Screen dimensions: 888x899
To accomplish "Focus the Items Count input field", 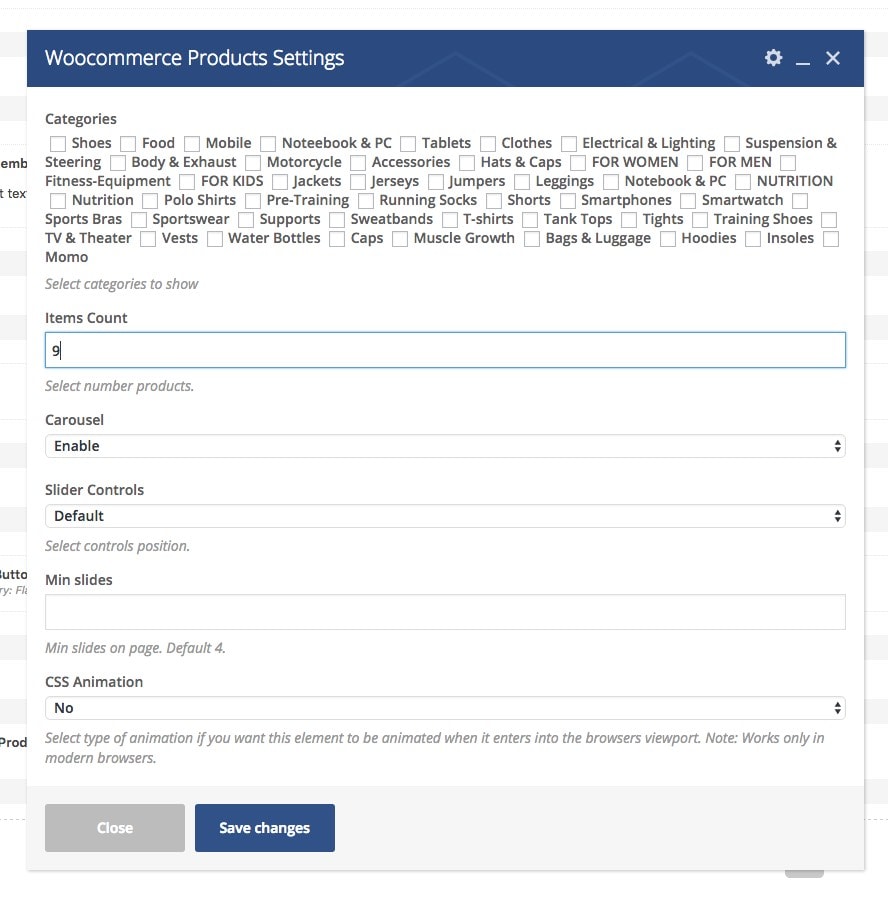I will [445, 350].
